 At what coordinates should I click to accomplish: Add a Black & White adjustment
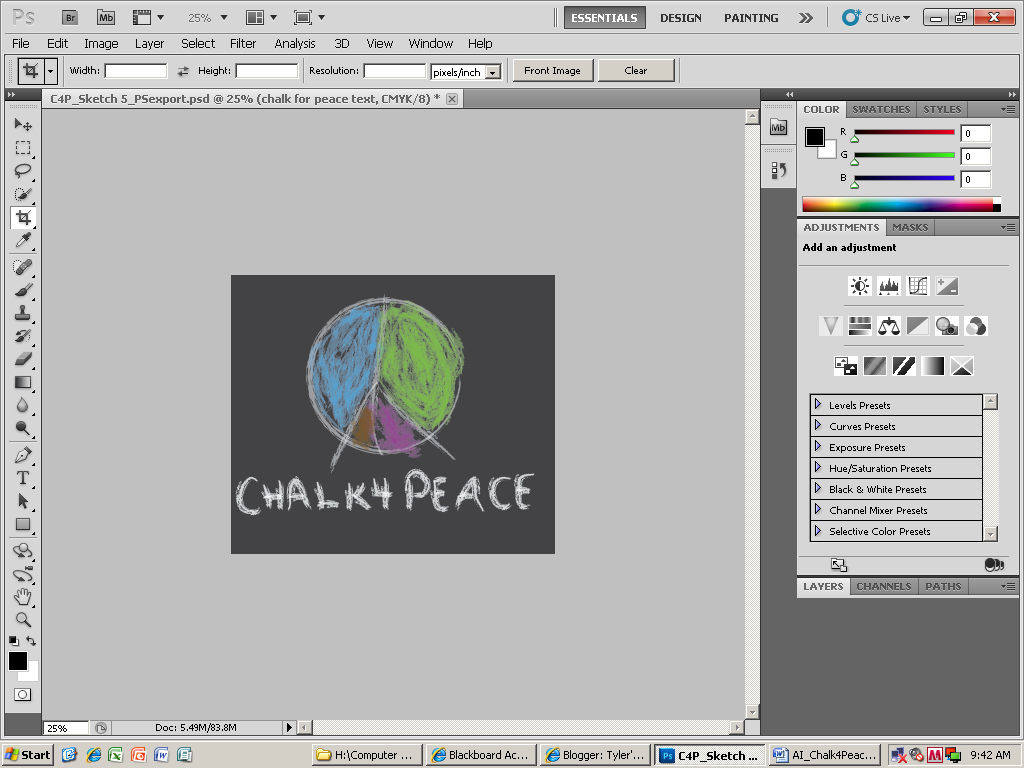coord(917,325)
